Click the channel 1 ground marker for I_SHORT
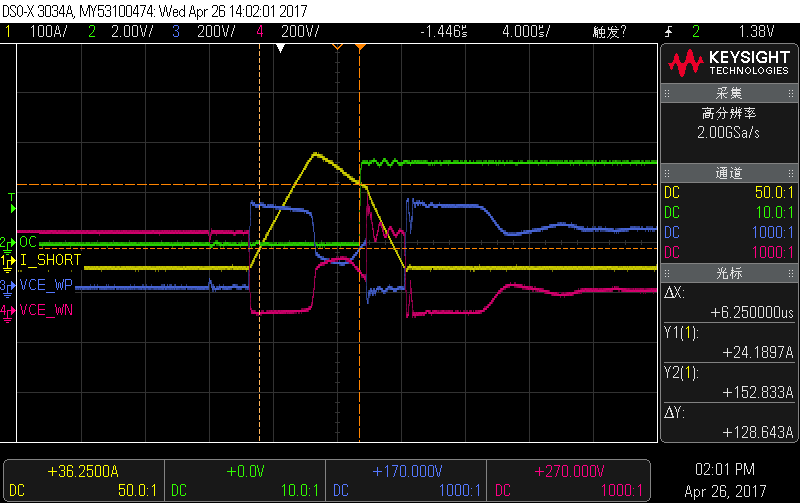800x503 pixels. [x=8, y=262]
